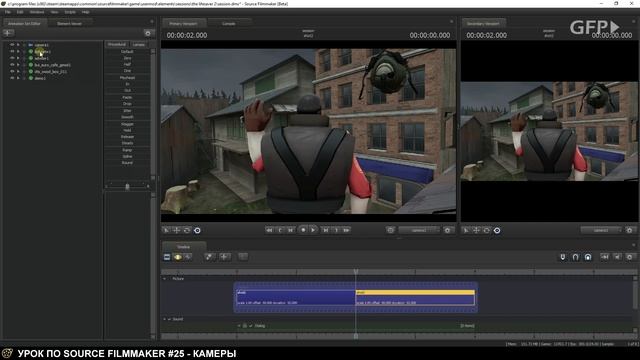Apply the Zero preset
This screenshot has height=360, width=640.
point(127,58)
